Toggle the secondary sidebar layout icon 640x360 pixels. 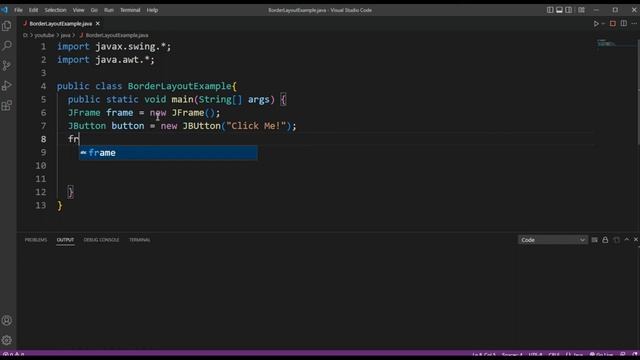569,10
